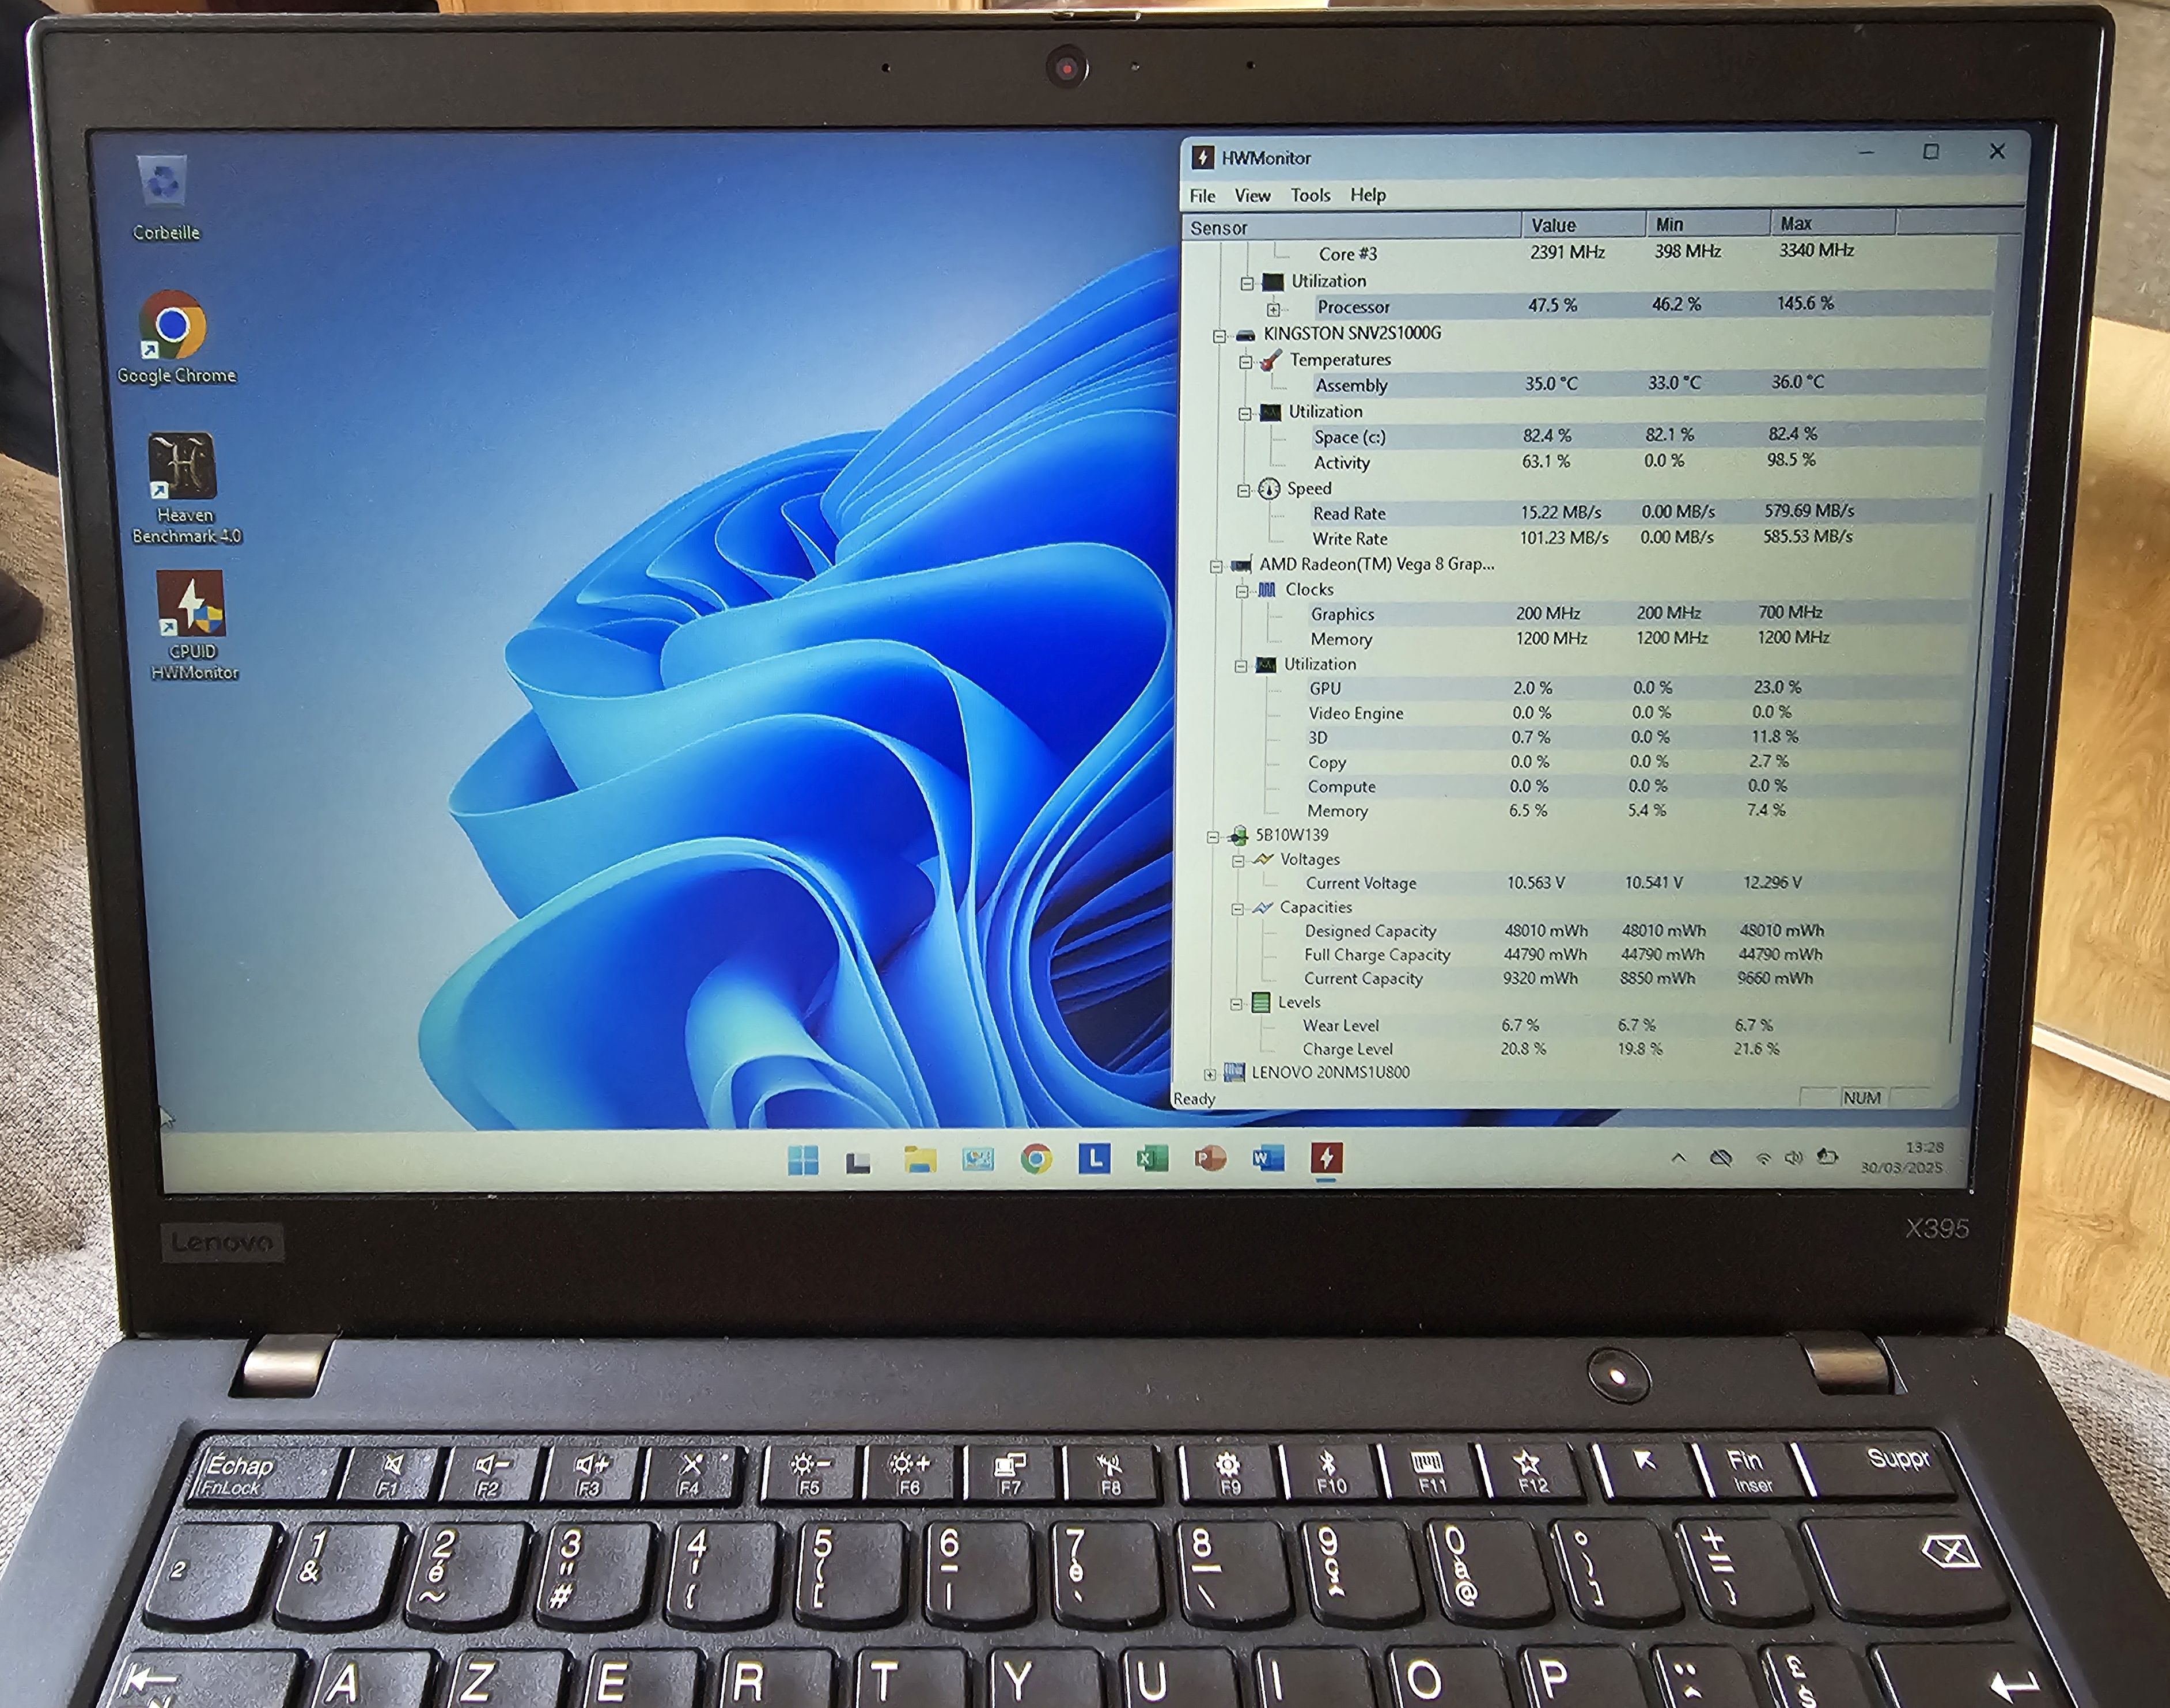Open Word from the taskbar
The height and width of the screenshot is (1708, 2170).
tap(1268, 1158)
